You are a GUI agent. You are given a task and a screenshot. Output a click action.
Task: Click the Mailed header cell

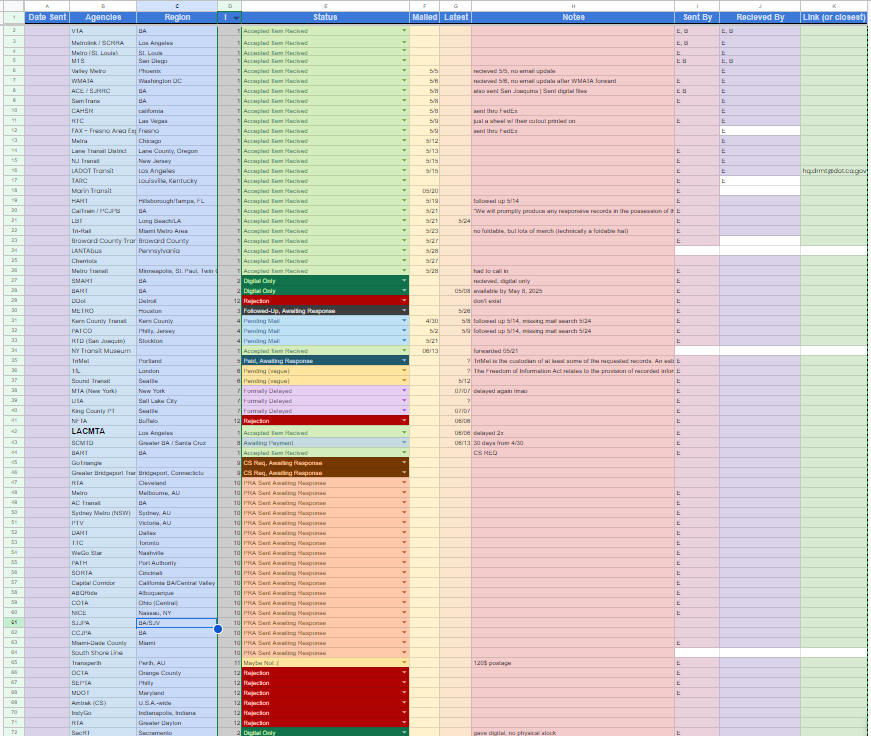[424, 17]
